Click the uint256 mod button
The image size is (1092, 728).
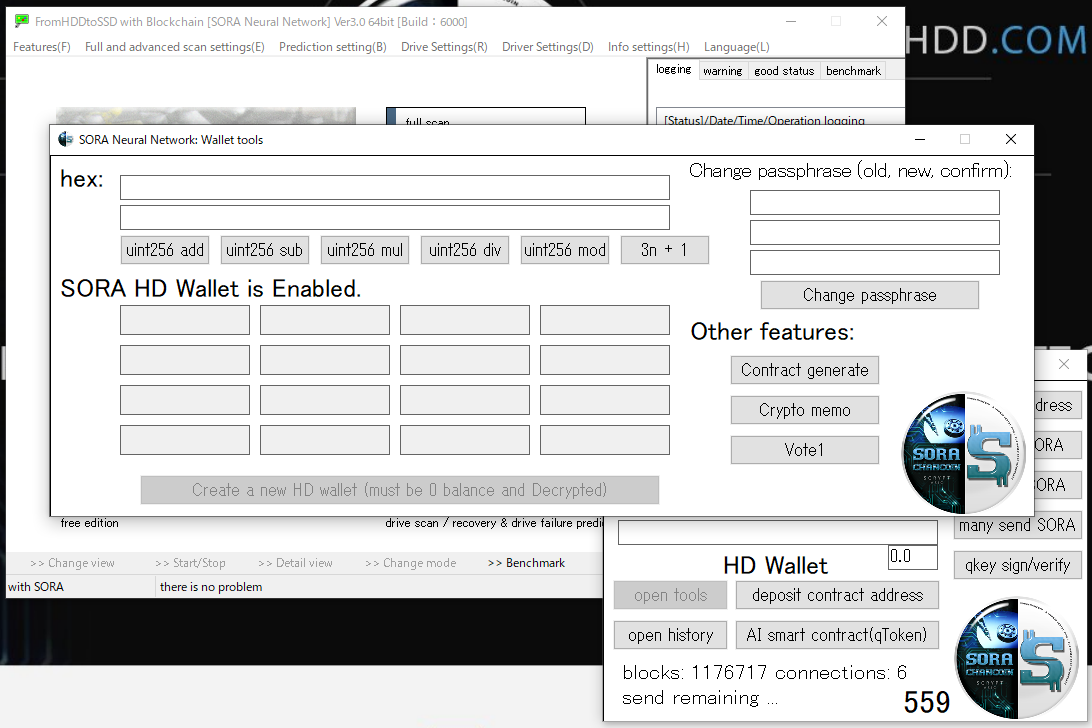coord(565,250)
